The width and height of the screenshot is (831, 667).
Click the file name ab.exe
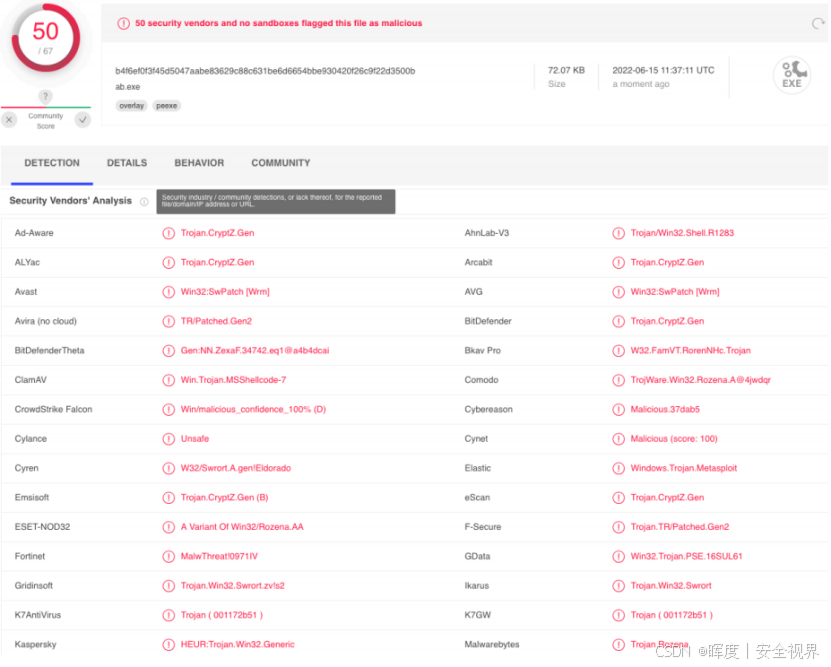click(128, 87)
